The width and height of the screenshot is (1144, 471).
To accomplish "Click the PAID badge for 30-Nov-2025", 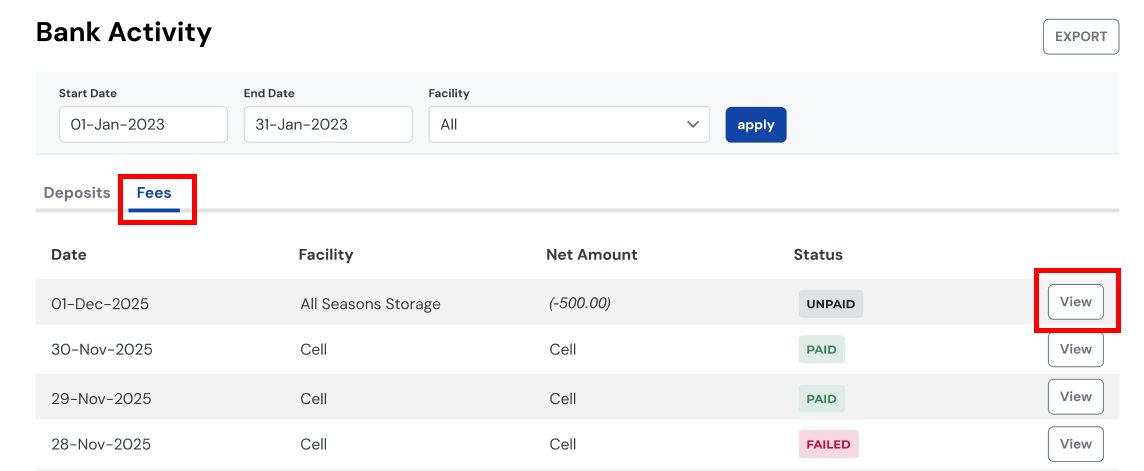I will (x=821, y=350).
